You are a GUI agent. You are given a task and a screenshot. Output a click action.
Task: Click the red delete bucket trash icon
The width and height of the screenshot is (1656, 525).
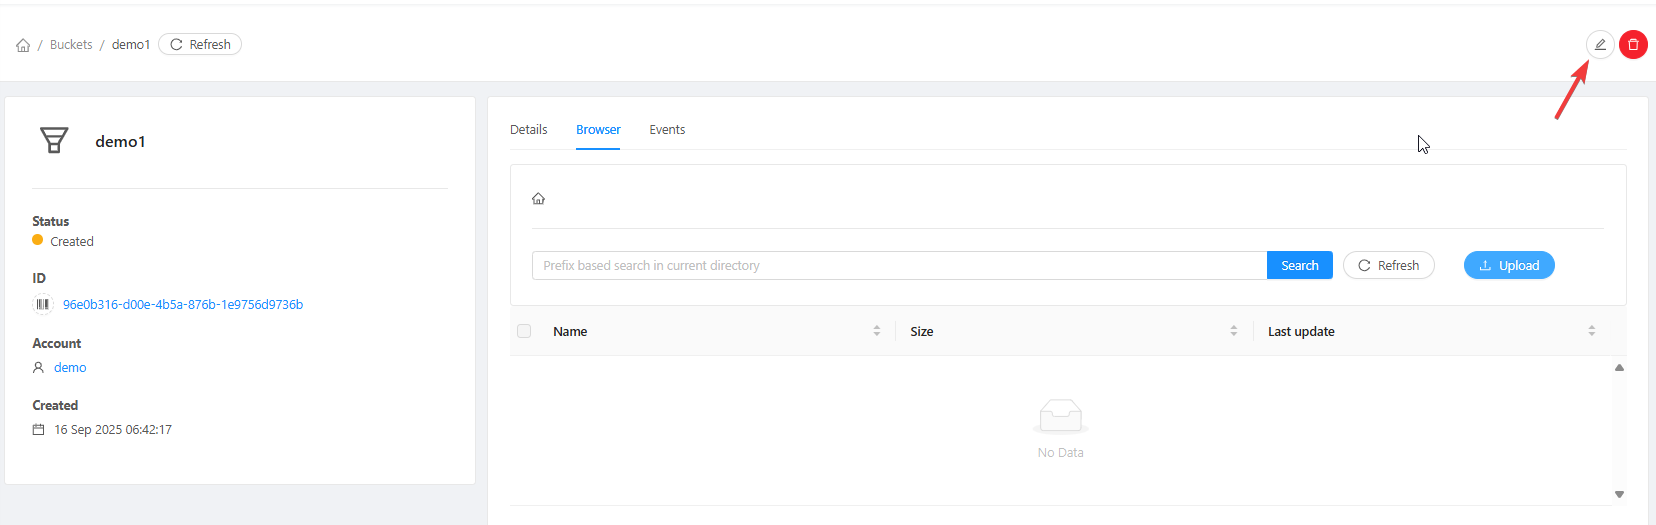1633,44
